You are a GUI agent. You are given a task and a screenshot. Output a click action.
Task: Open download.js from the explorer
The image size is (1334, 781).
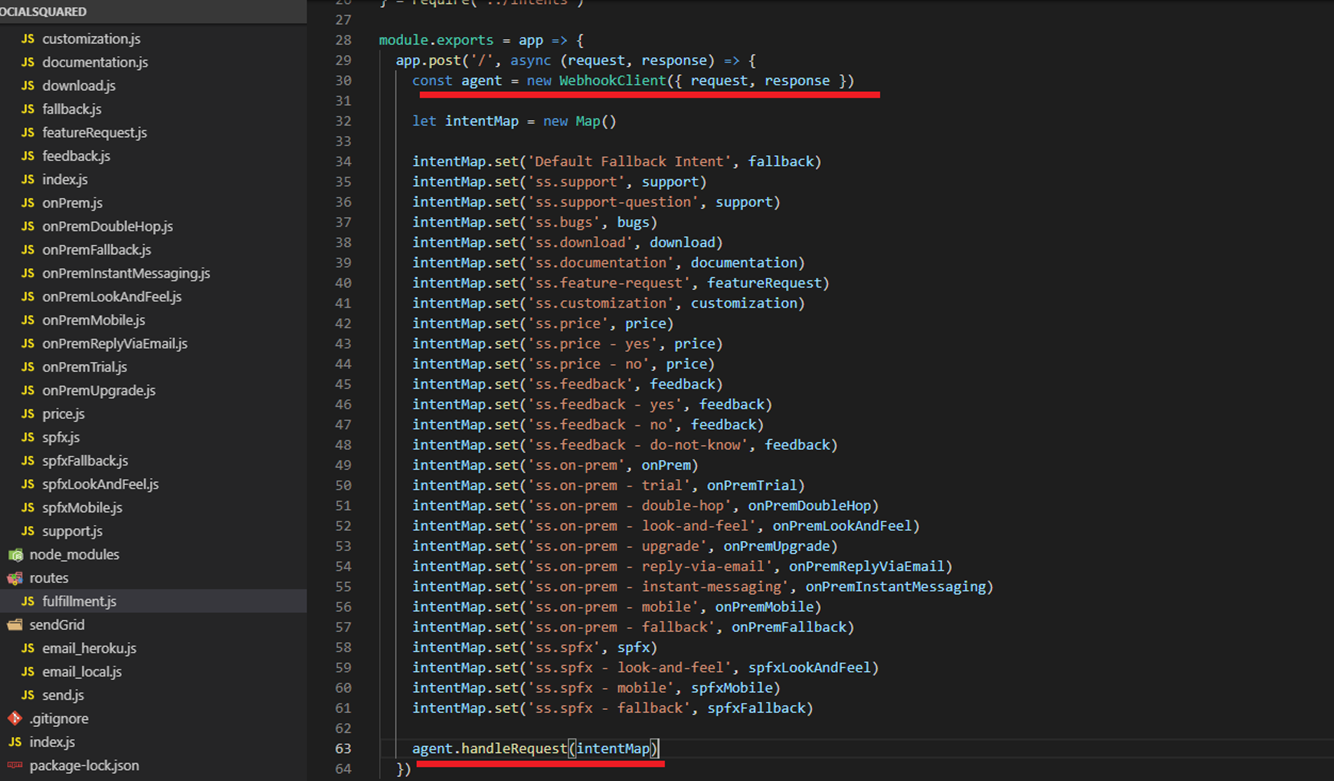pyautogui.click(x=78, y=86)
